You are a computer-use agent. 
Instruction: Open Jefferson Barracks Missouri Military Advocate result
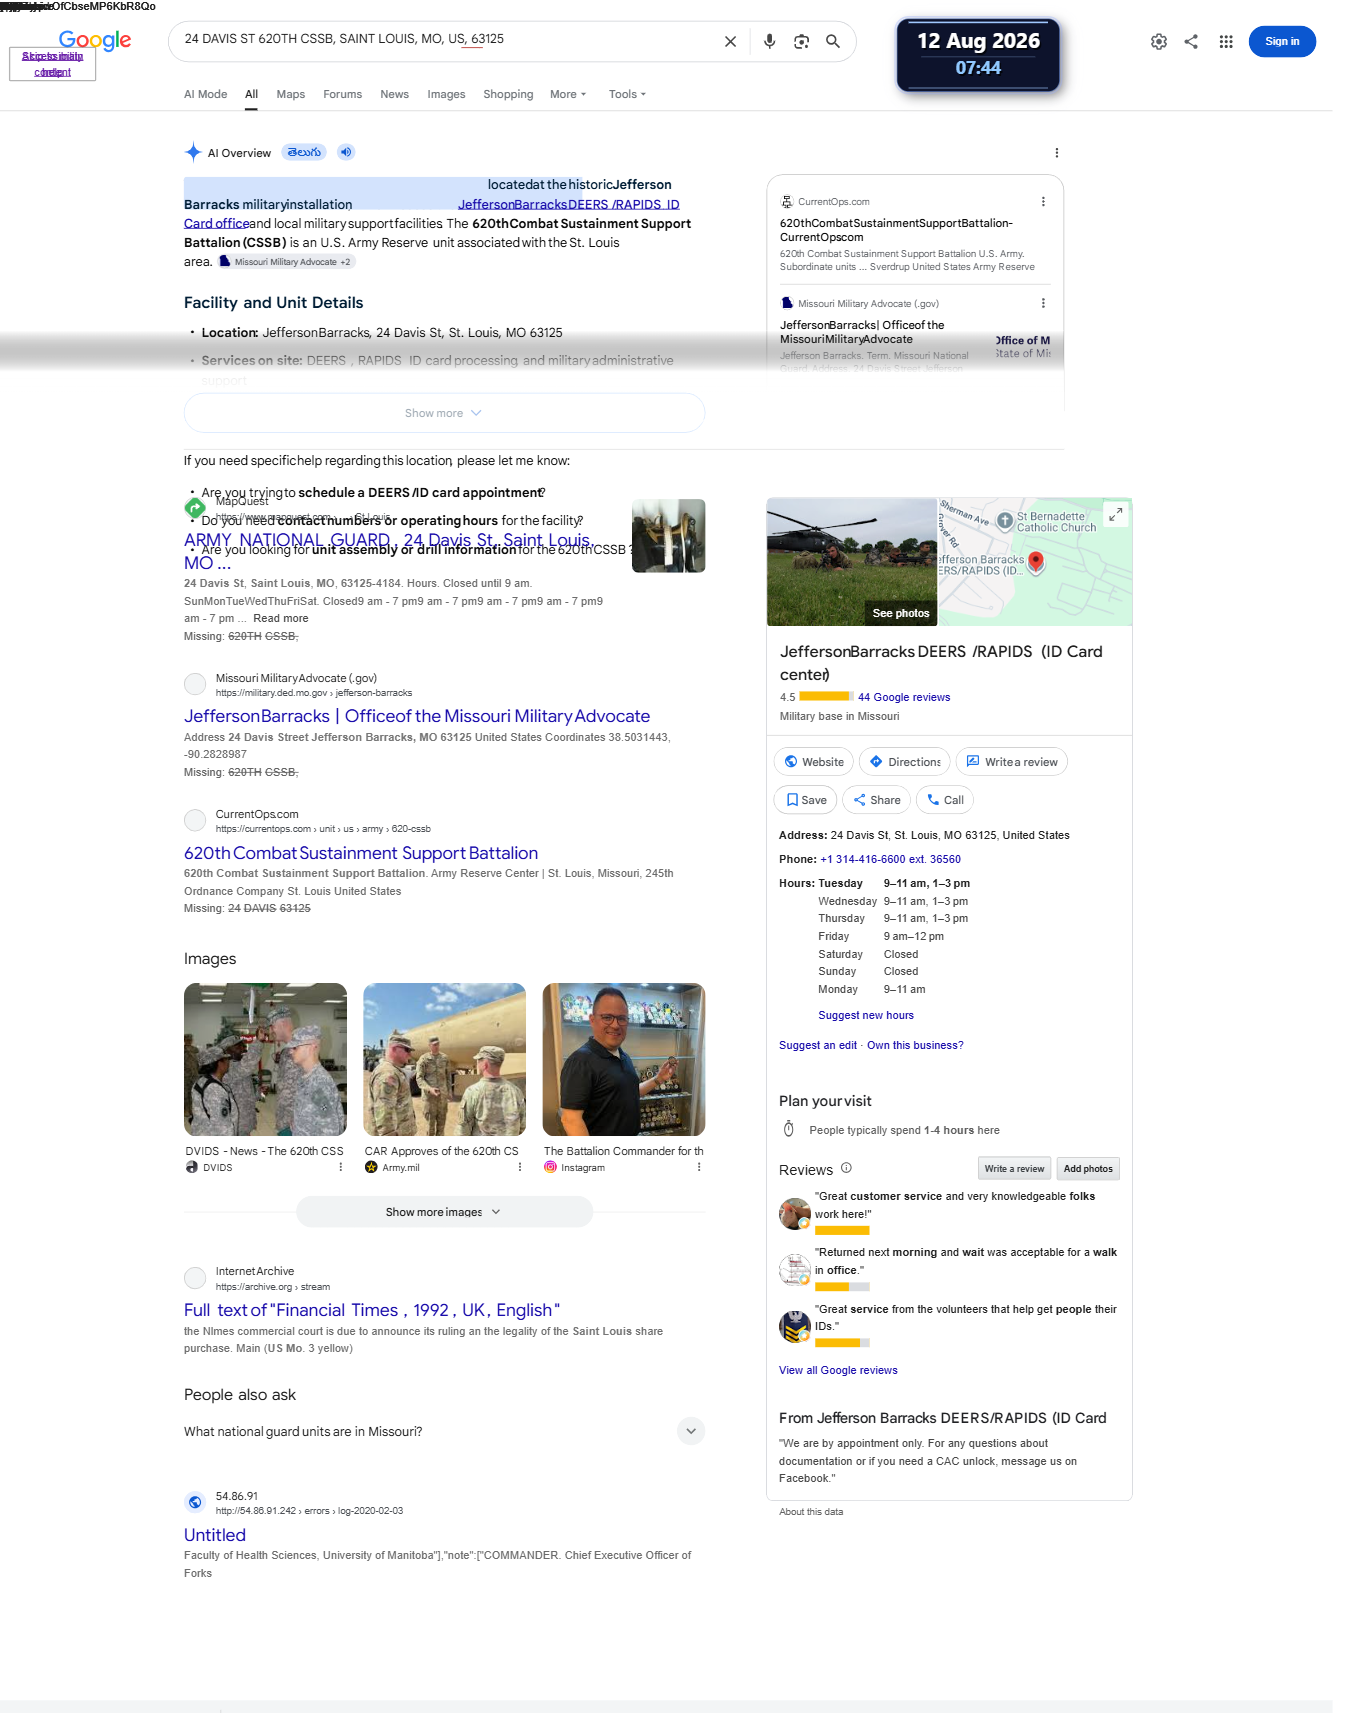[417, 716]
